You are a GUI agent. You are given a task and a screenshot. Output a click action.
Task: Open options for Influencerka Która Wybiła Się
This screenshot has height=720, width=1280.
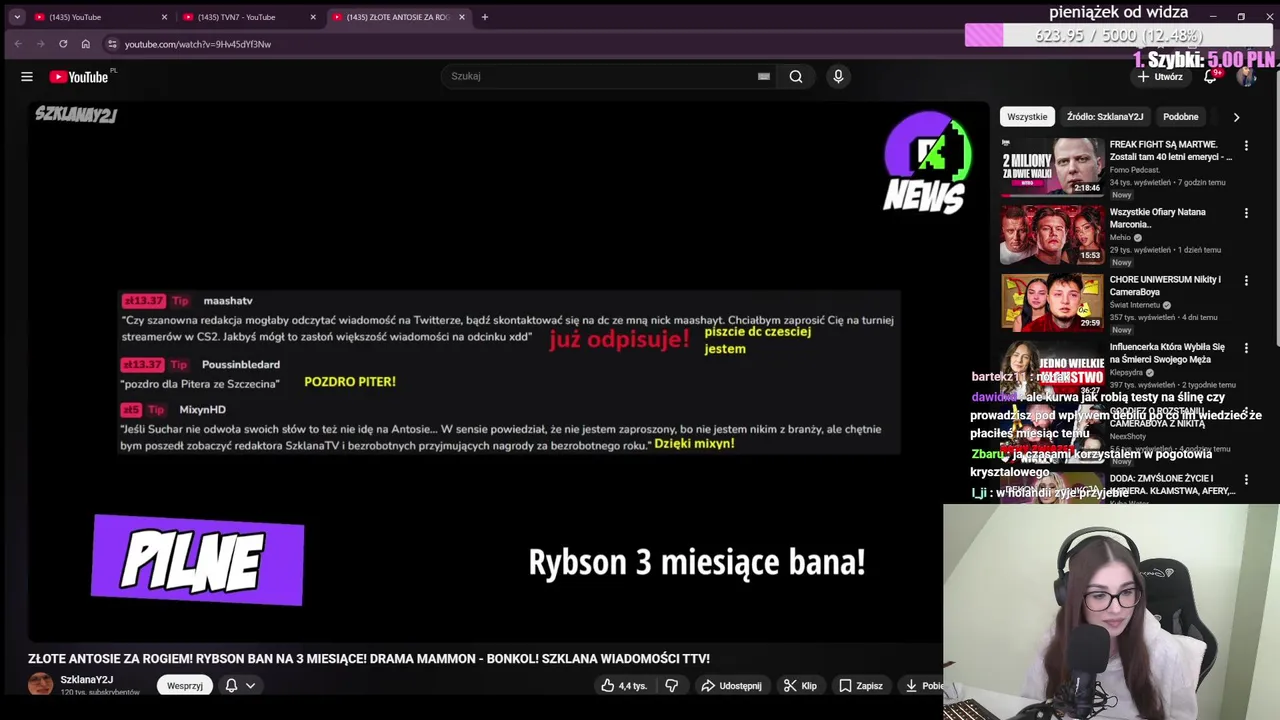pos(1246,348)
